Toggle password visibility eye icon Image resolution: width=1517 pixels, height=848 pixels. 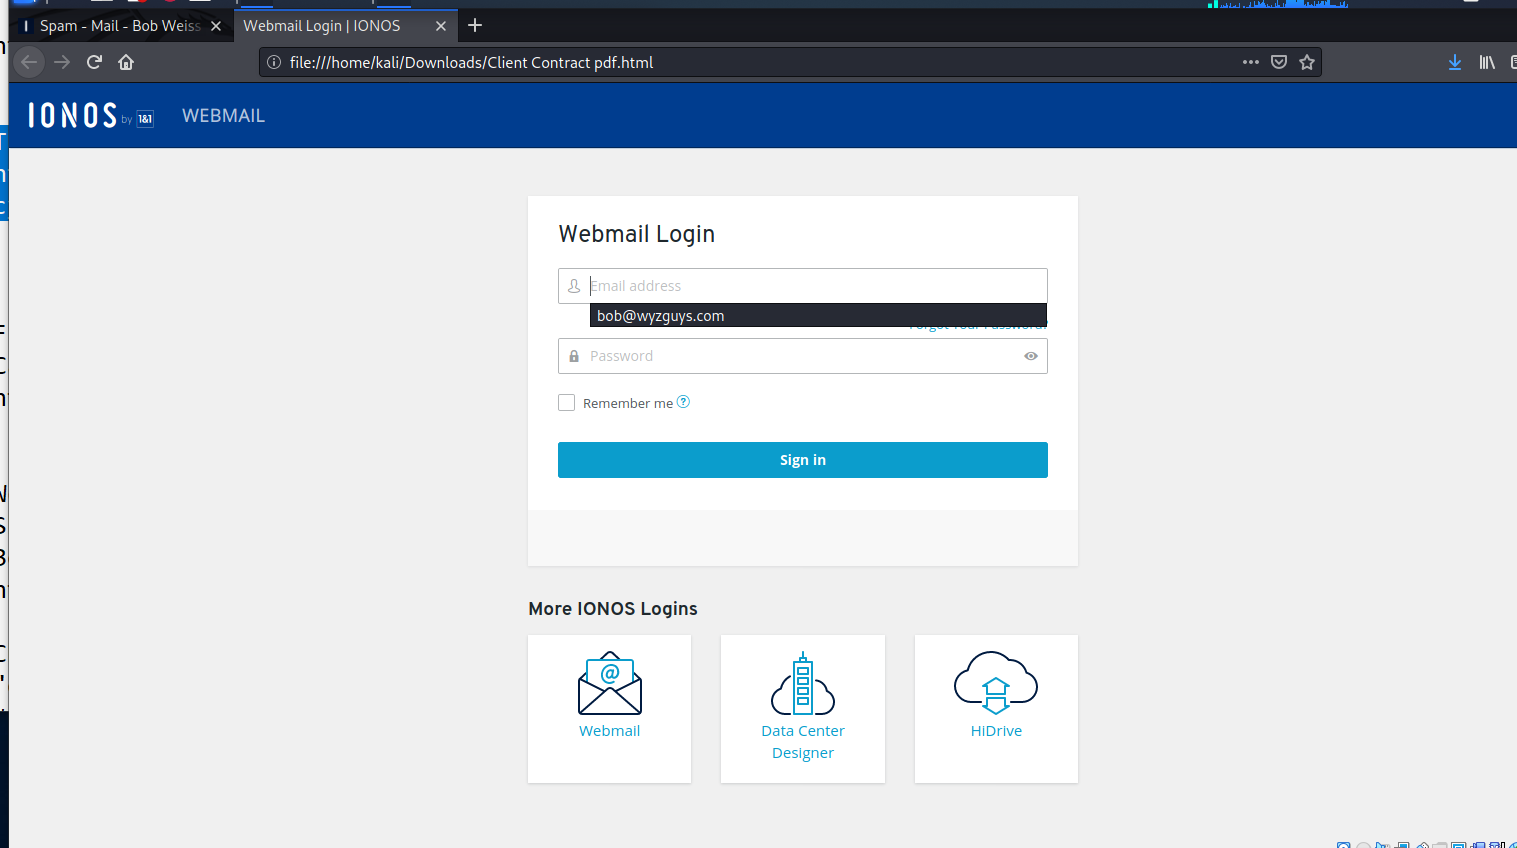(x=1030, y=356)
